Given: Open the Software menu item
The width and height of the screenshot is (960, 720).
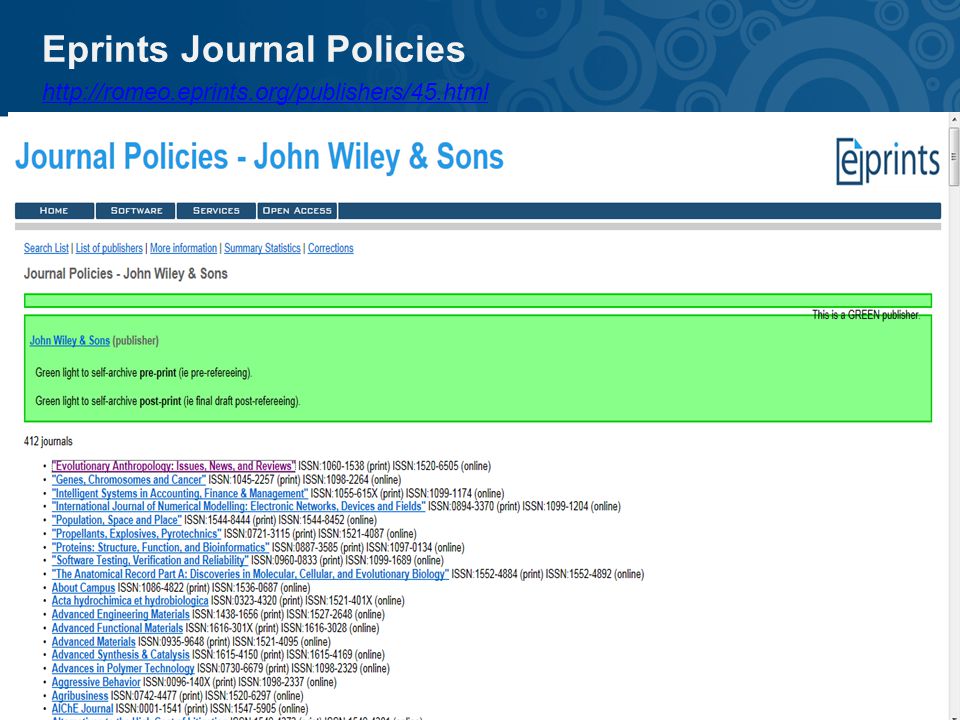Looking at the screenshot, I should 136,211.
